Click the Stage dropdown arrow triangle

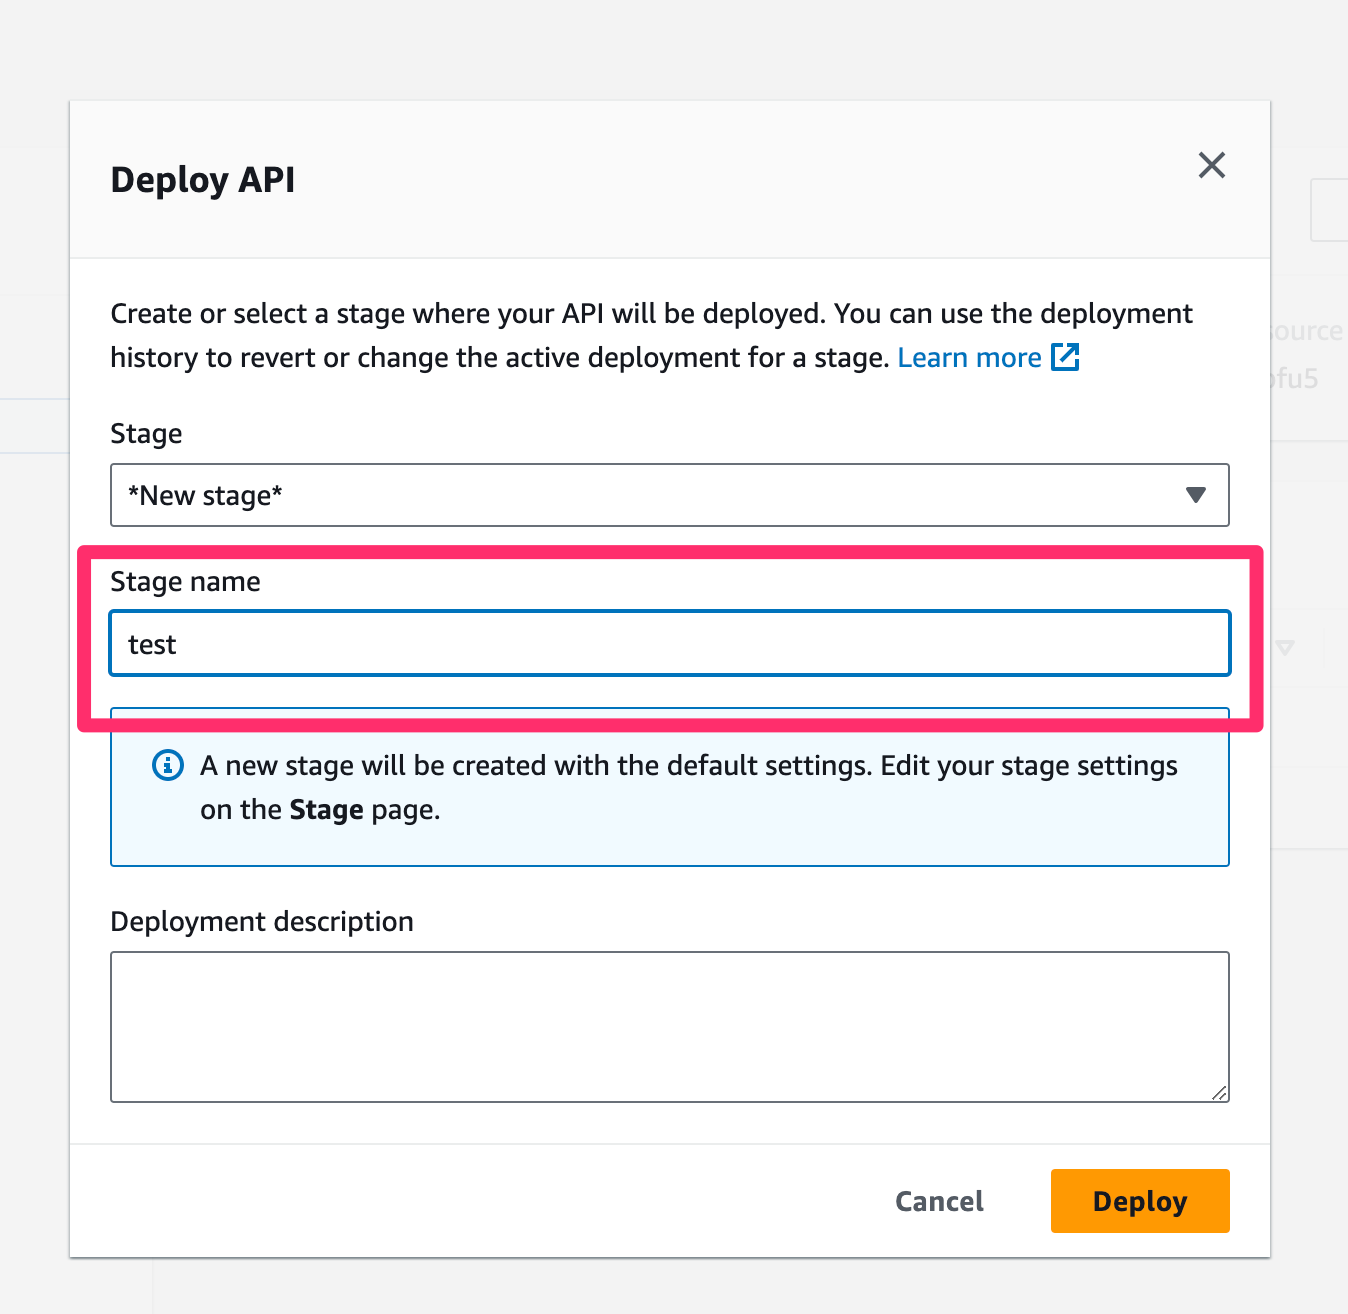coord(1195,495)
